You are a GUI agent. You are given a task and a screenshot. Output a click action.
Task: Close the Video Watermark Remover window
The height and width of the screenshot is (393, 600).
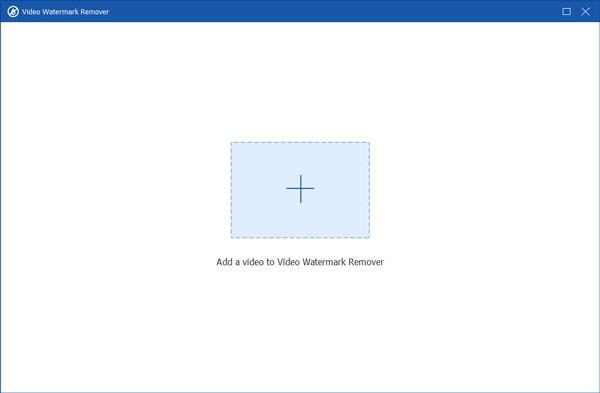[x=585, y=11]
